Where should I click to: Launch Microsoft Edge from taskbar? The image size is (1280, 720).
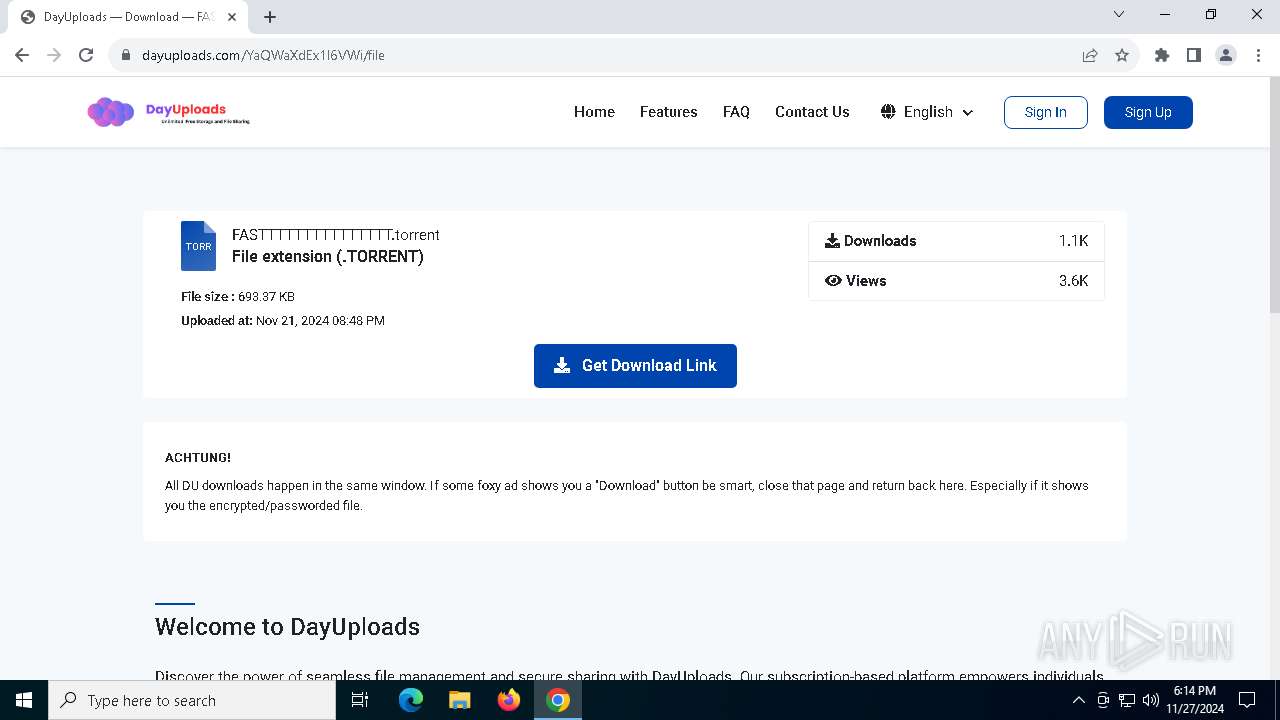[x=411, y=700]
